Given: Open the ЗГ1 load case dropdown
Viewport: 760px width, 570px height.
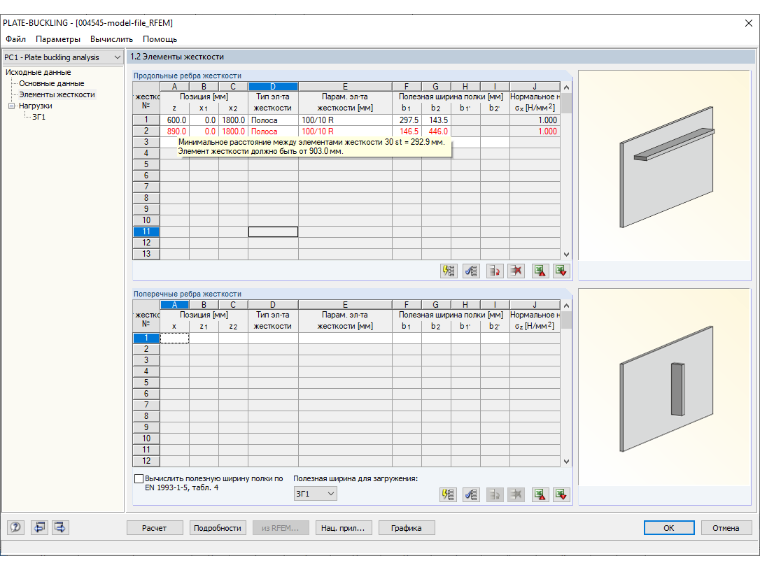Looking at the screenshot, I should pos(316,494).
